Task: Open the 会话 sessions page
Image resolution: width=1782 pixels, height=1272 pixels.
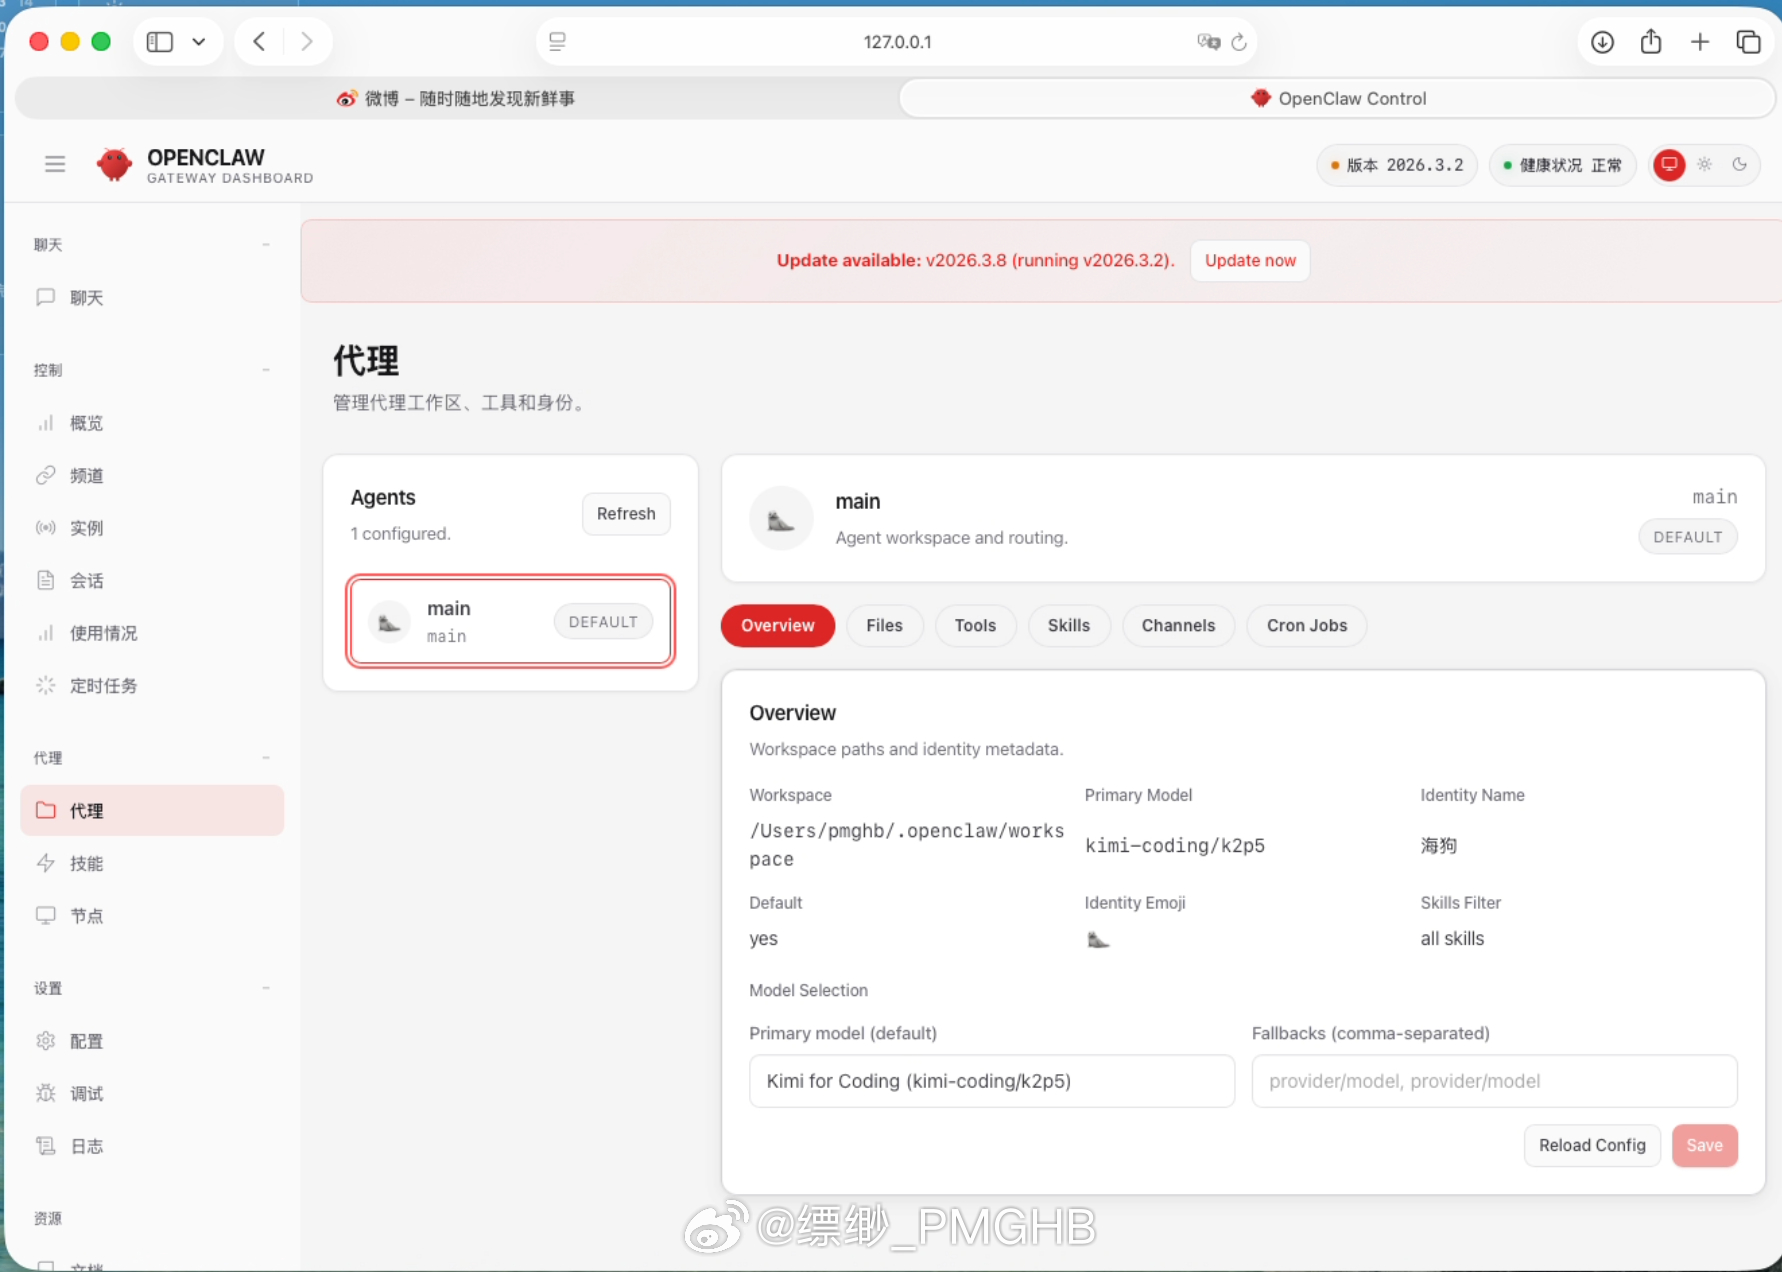Action: [85, 580]
